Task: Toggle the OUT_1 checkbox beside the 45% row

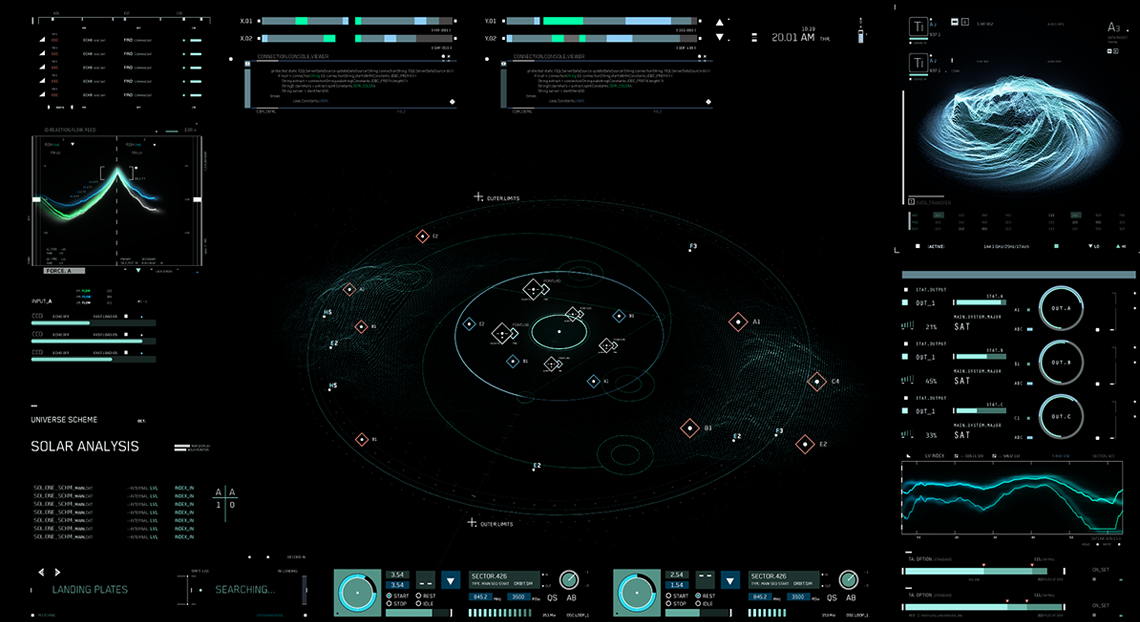Action: pos(905,357)
